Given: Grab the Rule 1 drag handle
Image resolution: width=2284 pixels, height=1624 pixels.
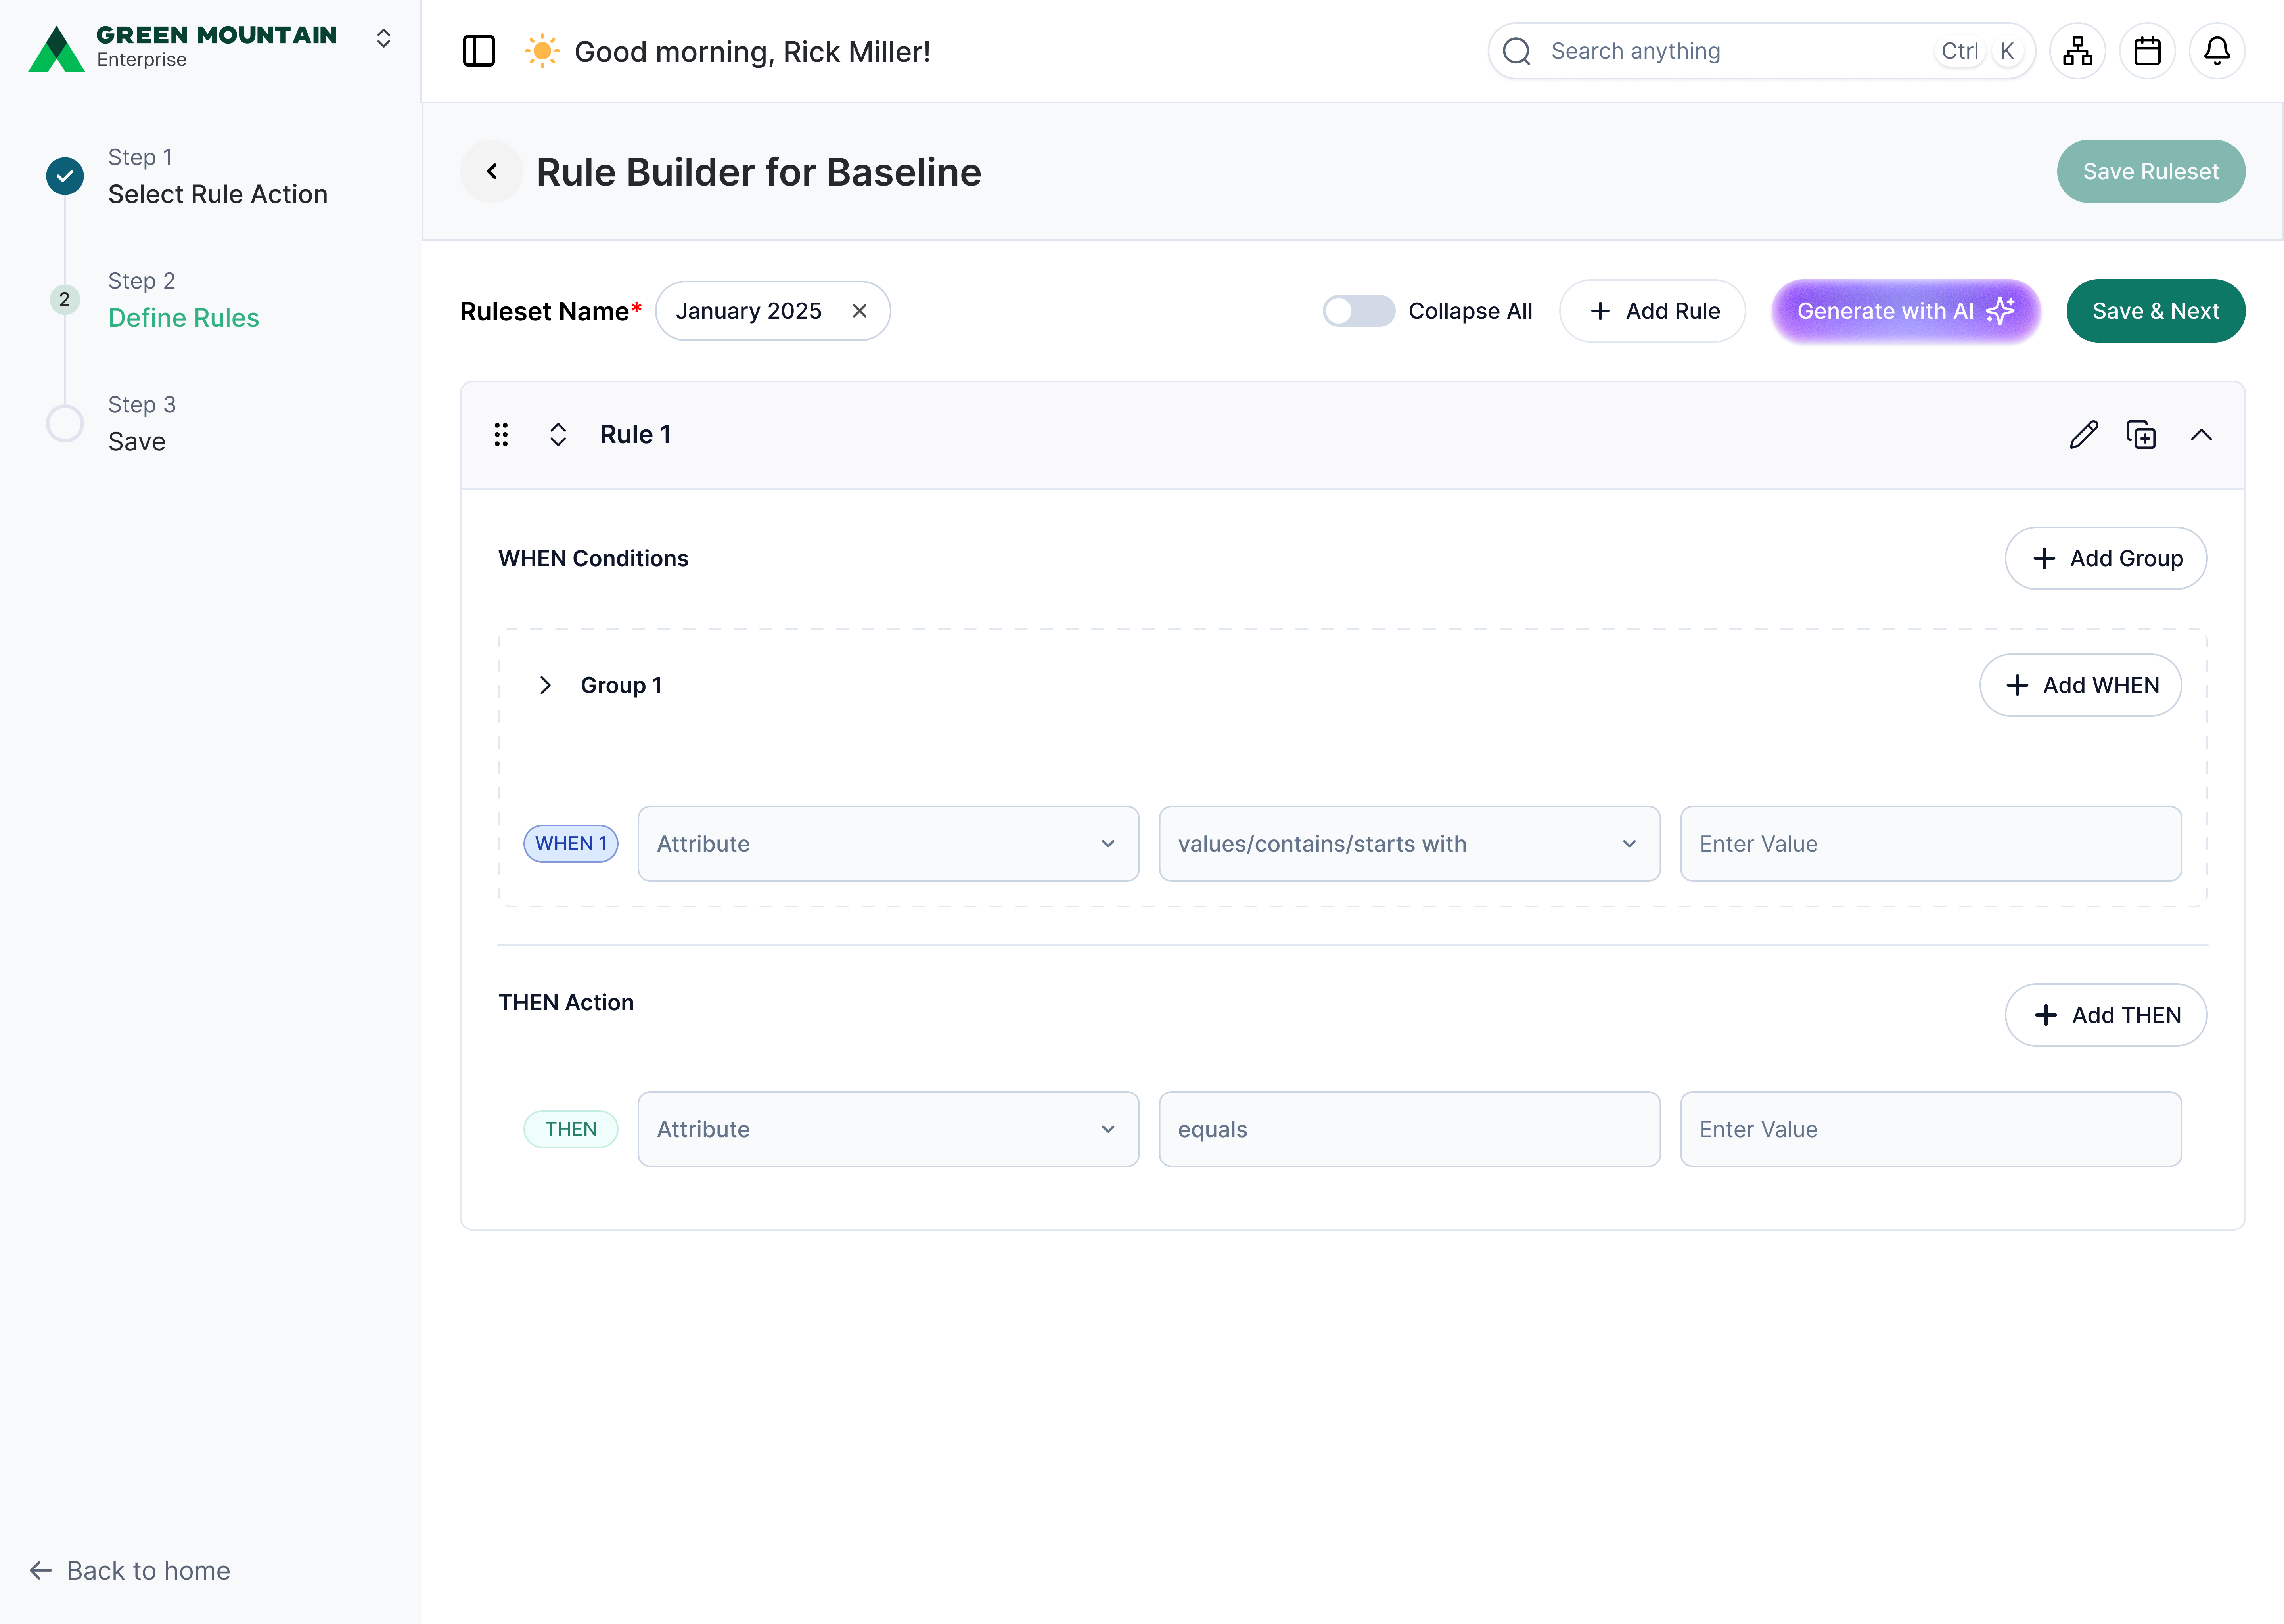Looking at the screenshot, I should (501, 435).
